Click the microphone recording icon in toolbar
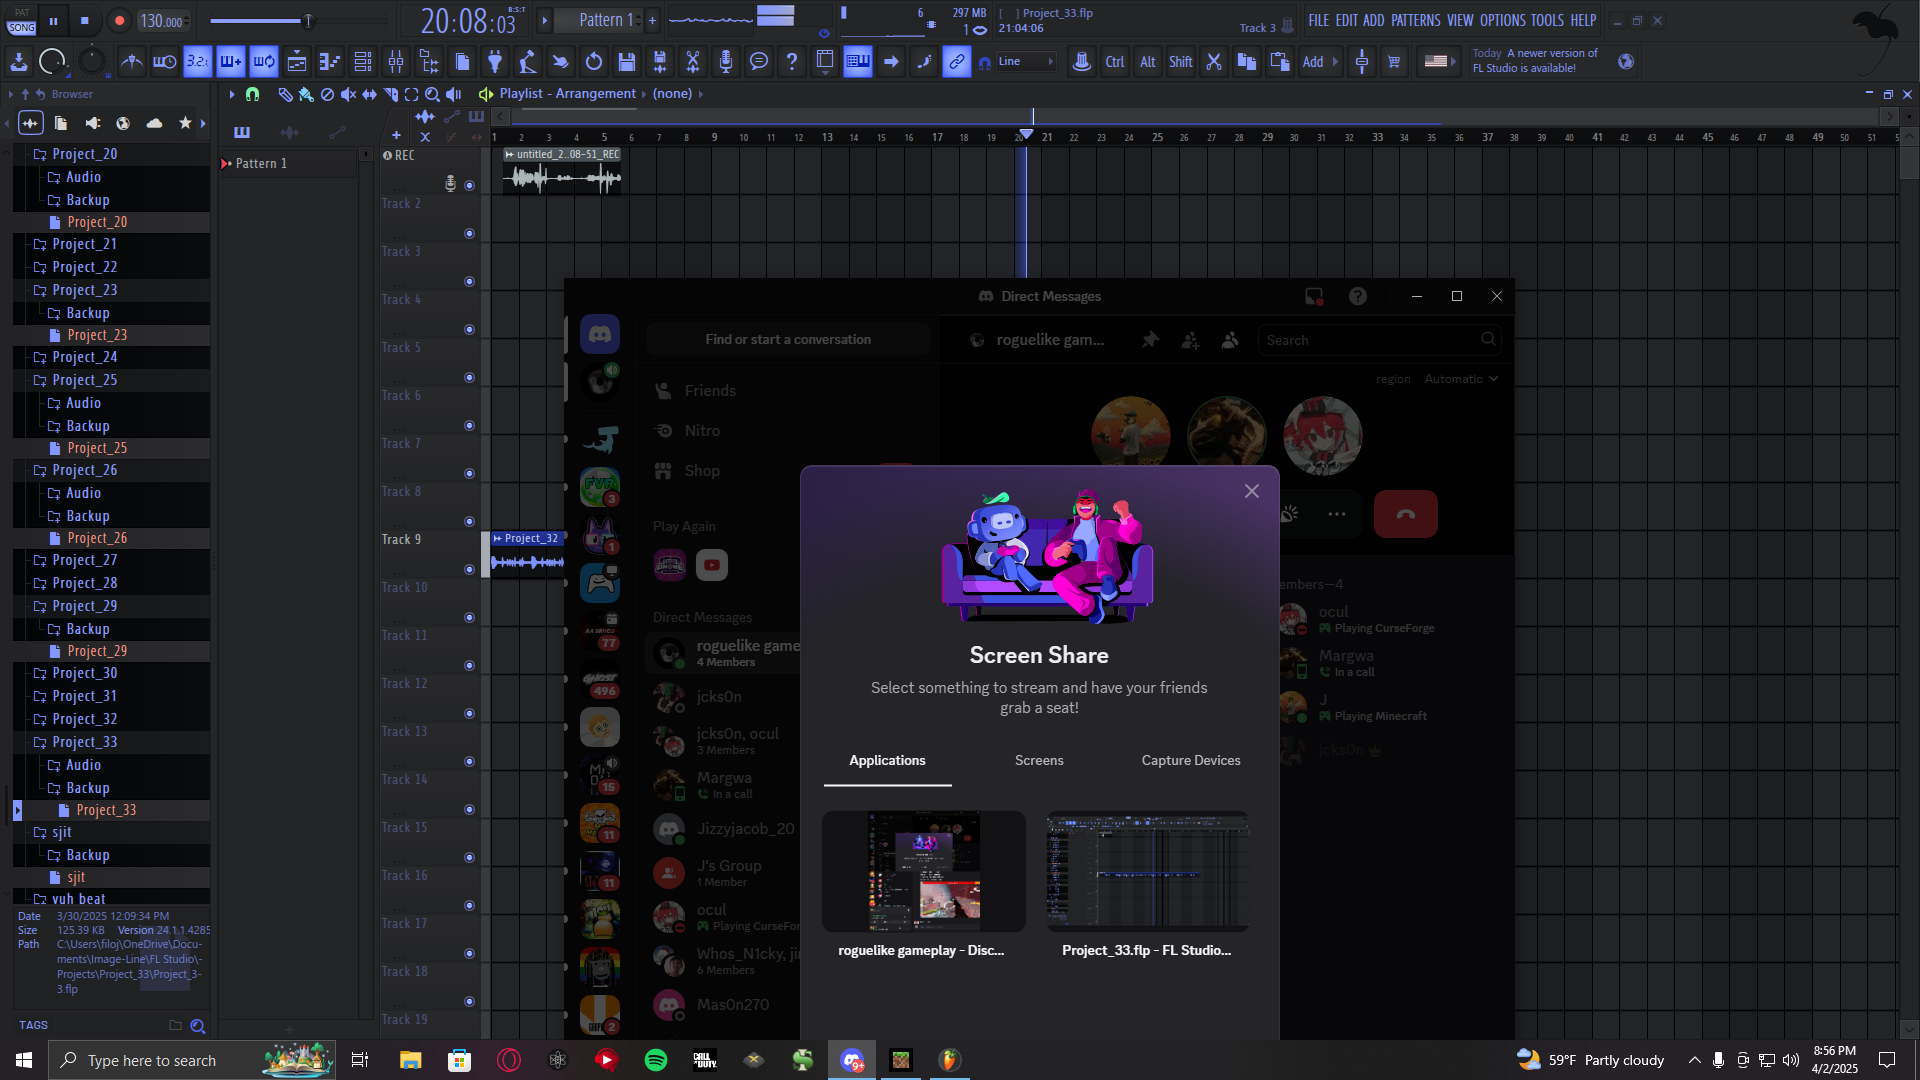 click(x=726, y=62)
